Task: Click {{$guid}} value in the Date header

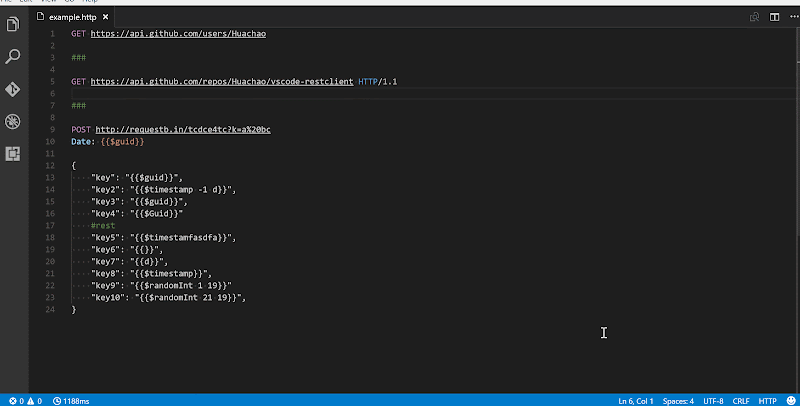Action: [122, 141]
